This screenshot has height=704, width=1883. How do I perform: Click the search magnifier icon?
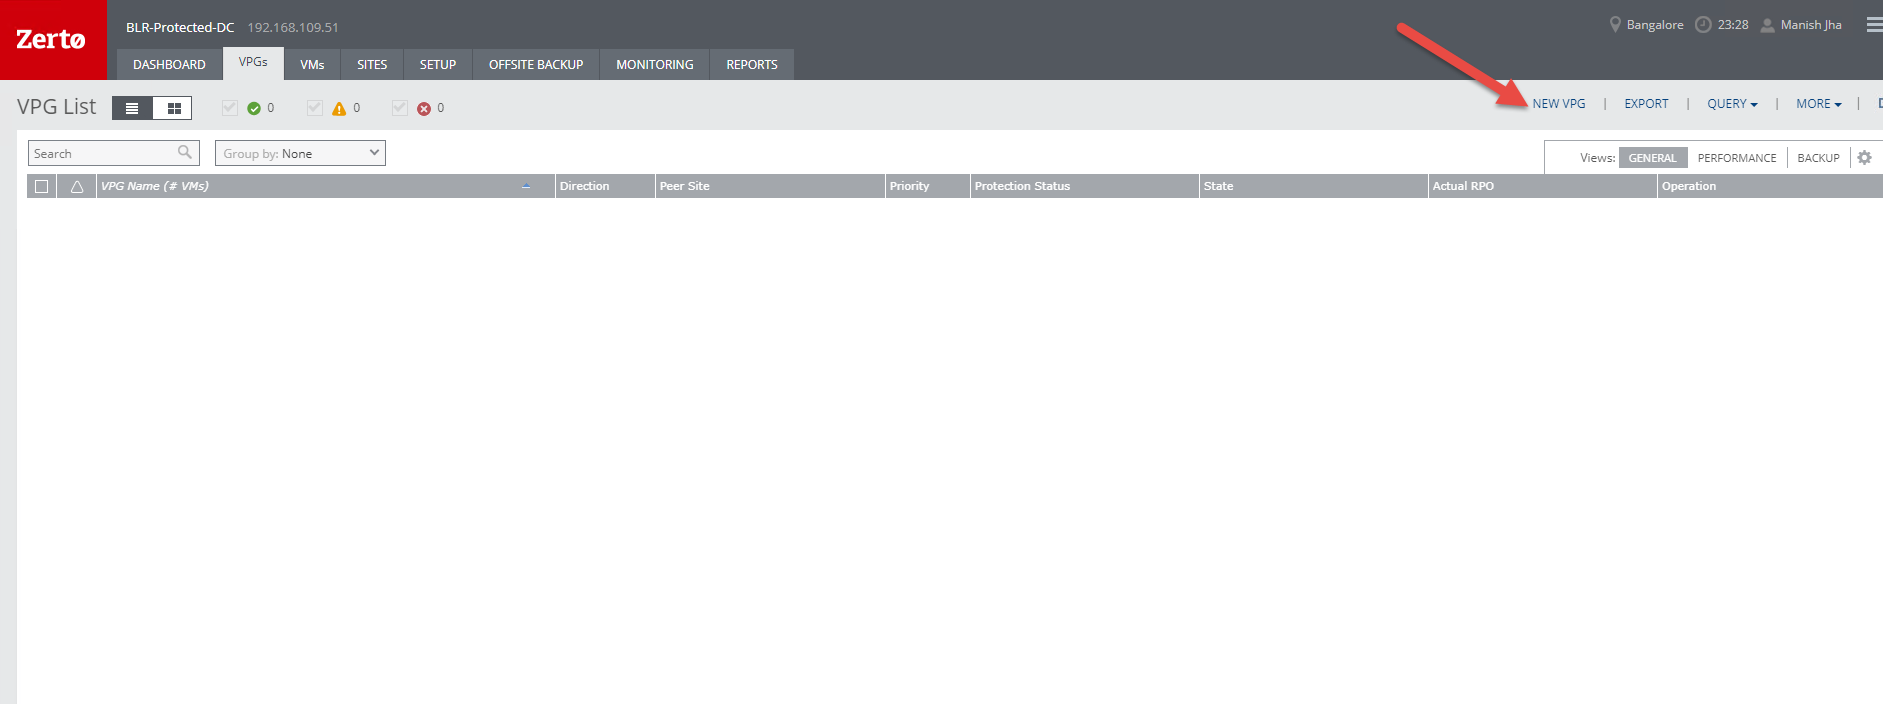(x=185, y=153)
